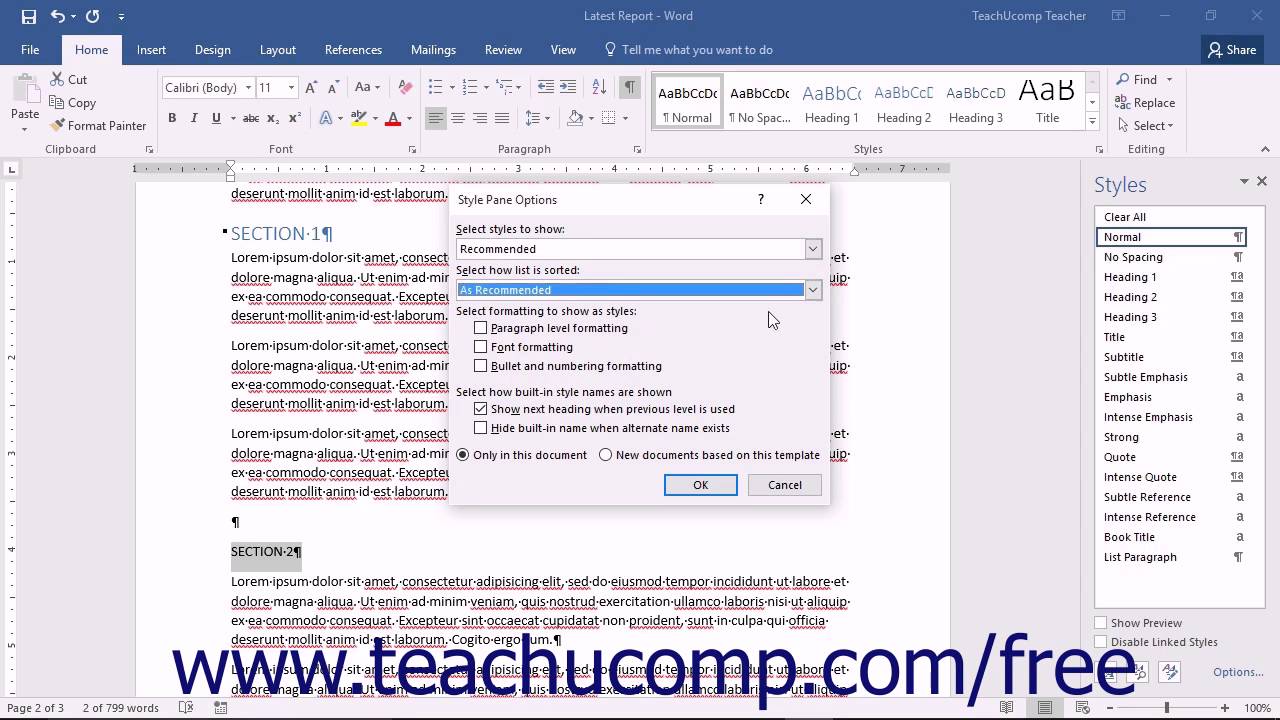Enable Show Preview in Styles pane
This screenshot has height=720, width=1280.
1101,623
